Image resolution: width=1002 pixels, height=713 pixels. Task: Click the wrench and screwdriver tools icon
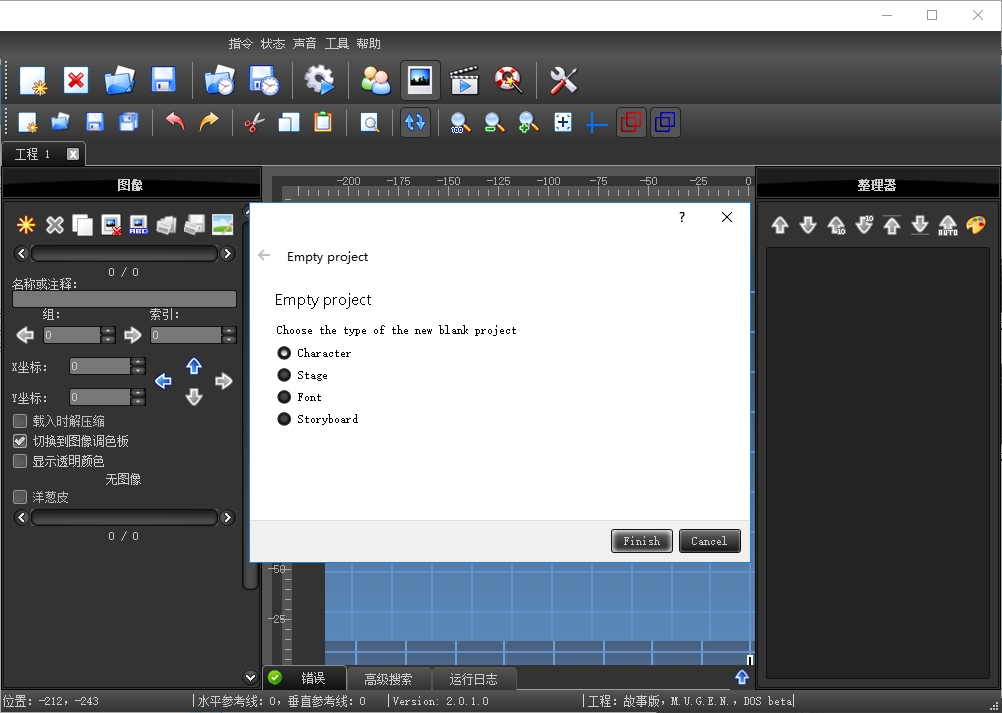click(x=564, y=81)
